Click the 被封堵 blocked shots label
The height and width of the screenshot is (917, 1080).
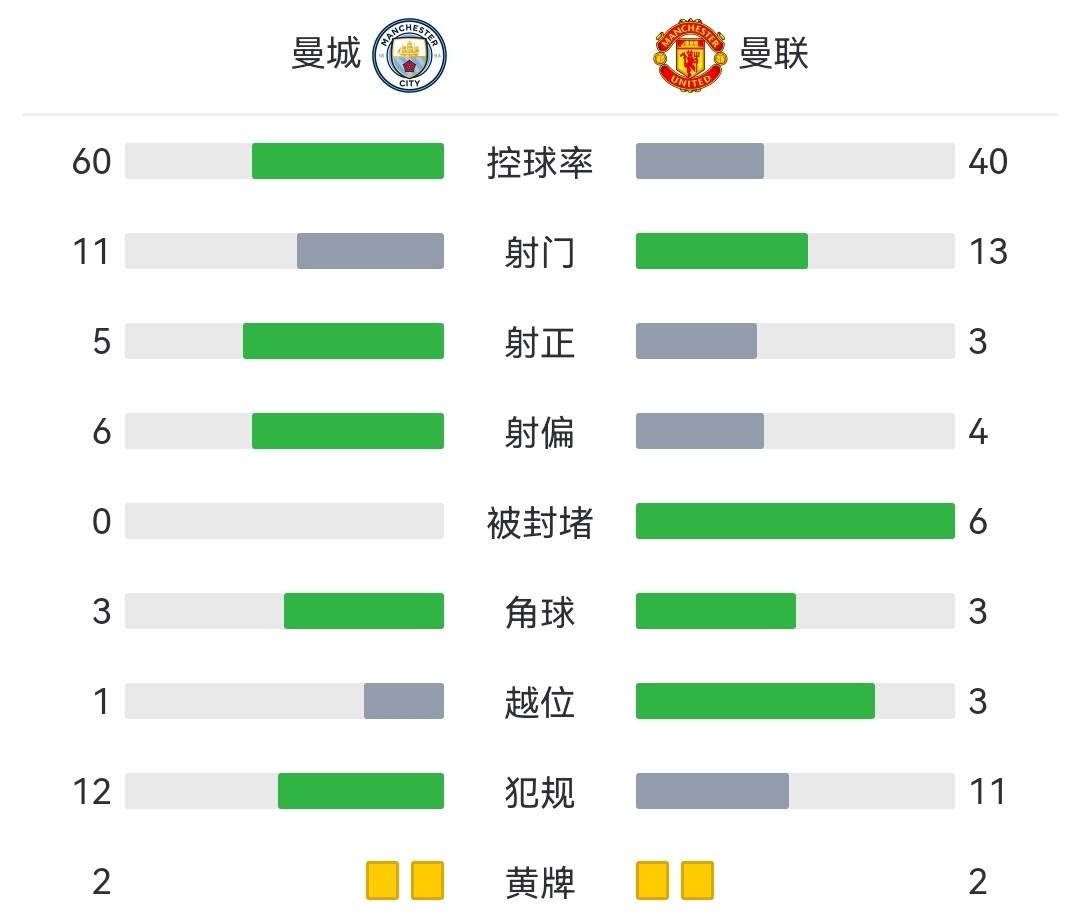coord(540,522)
